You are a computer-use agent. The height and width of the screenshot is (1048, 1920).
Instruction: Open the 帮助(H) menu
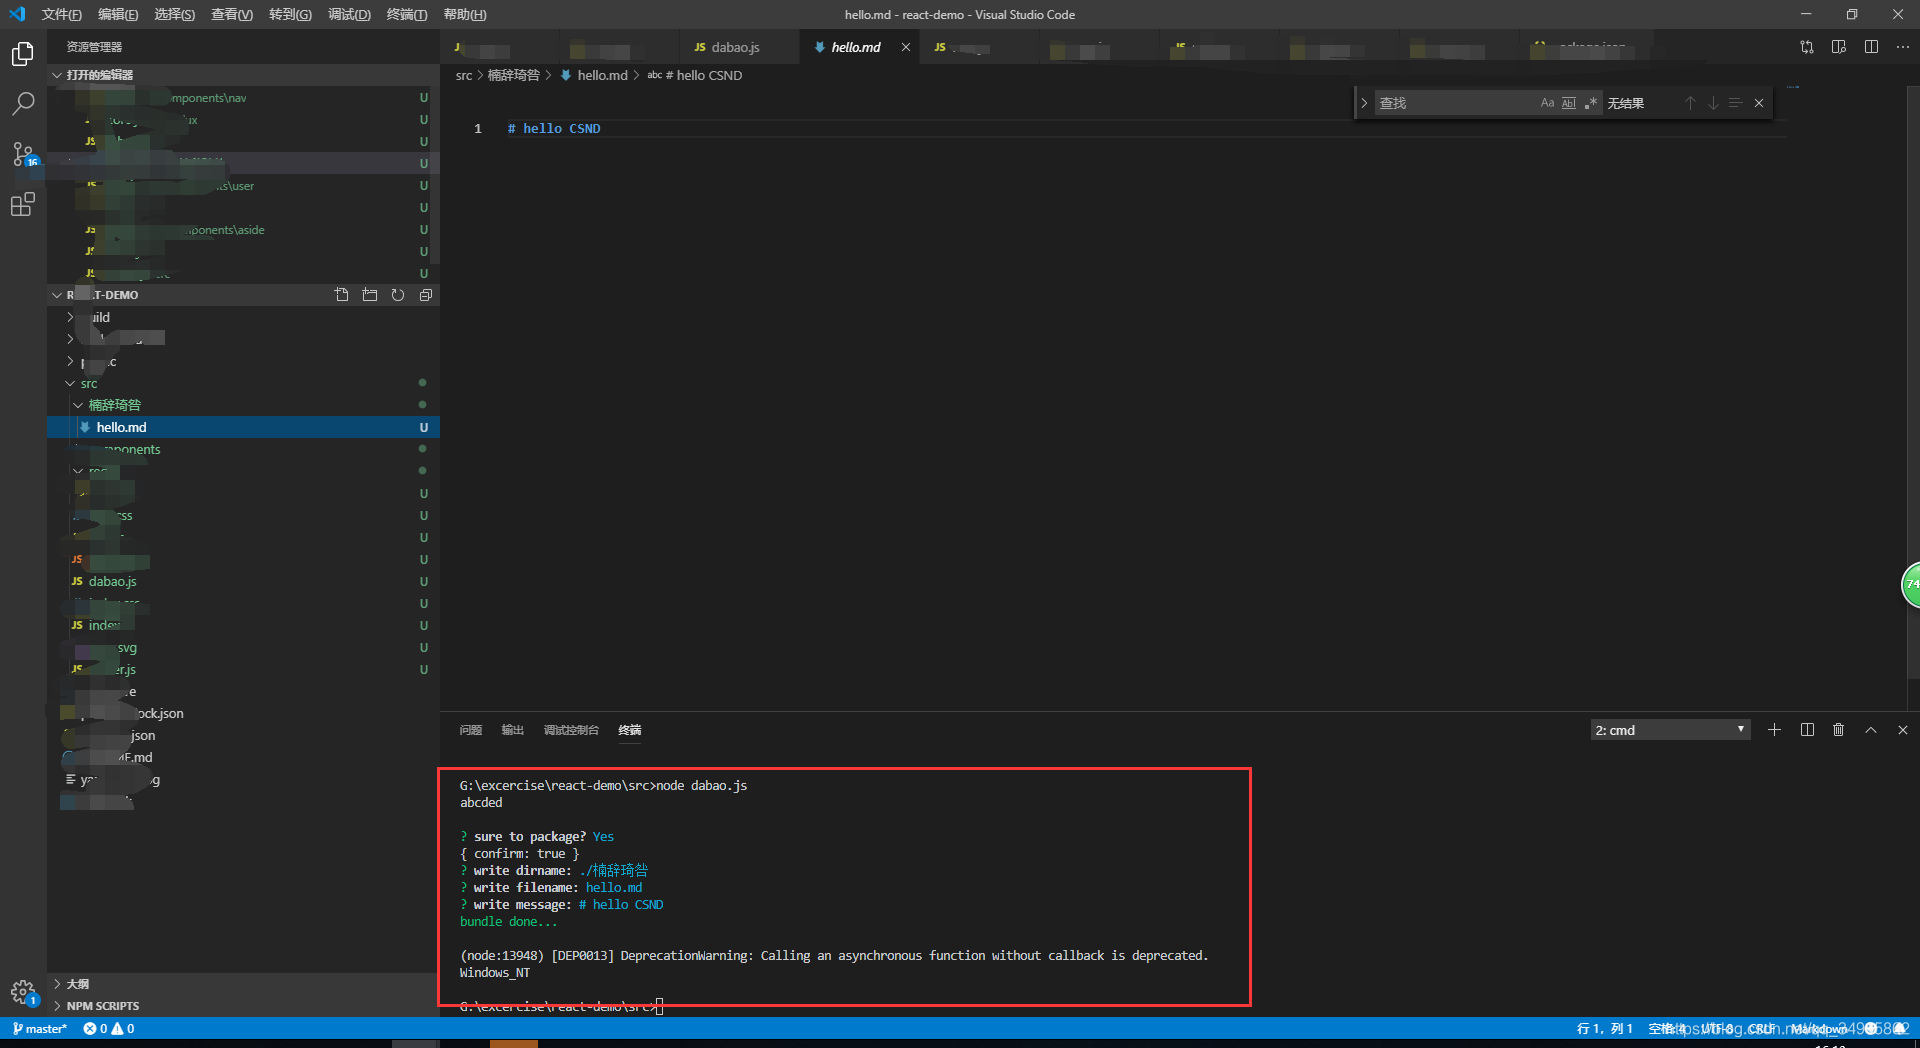point(465,14)
